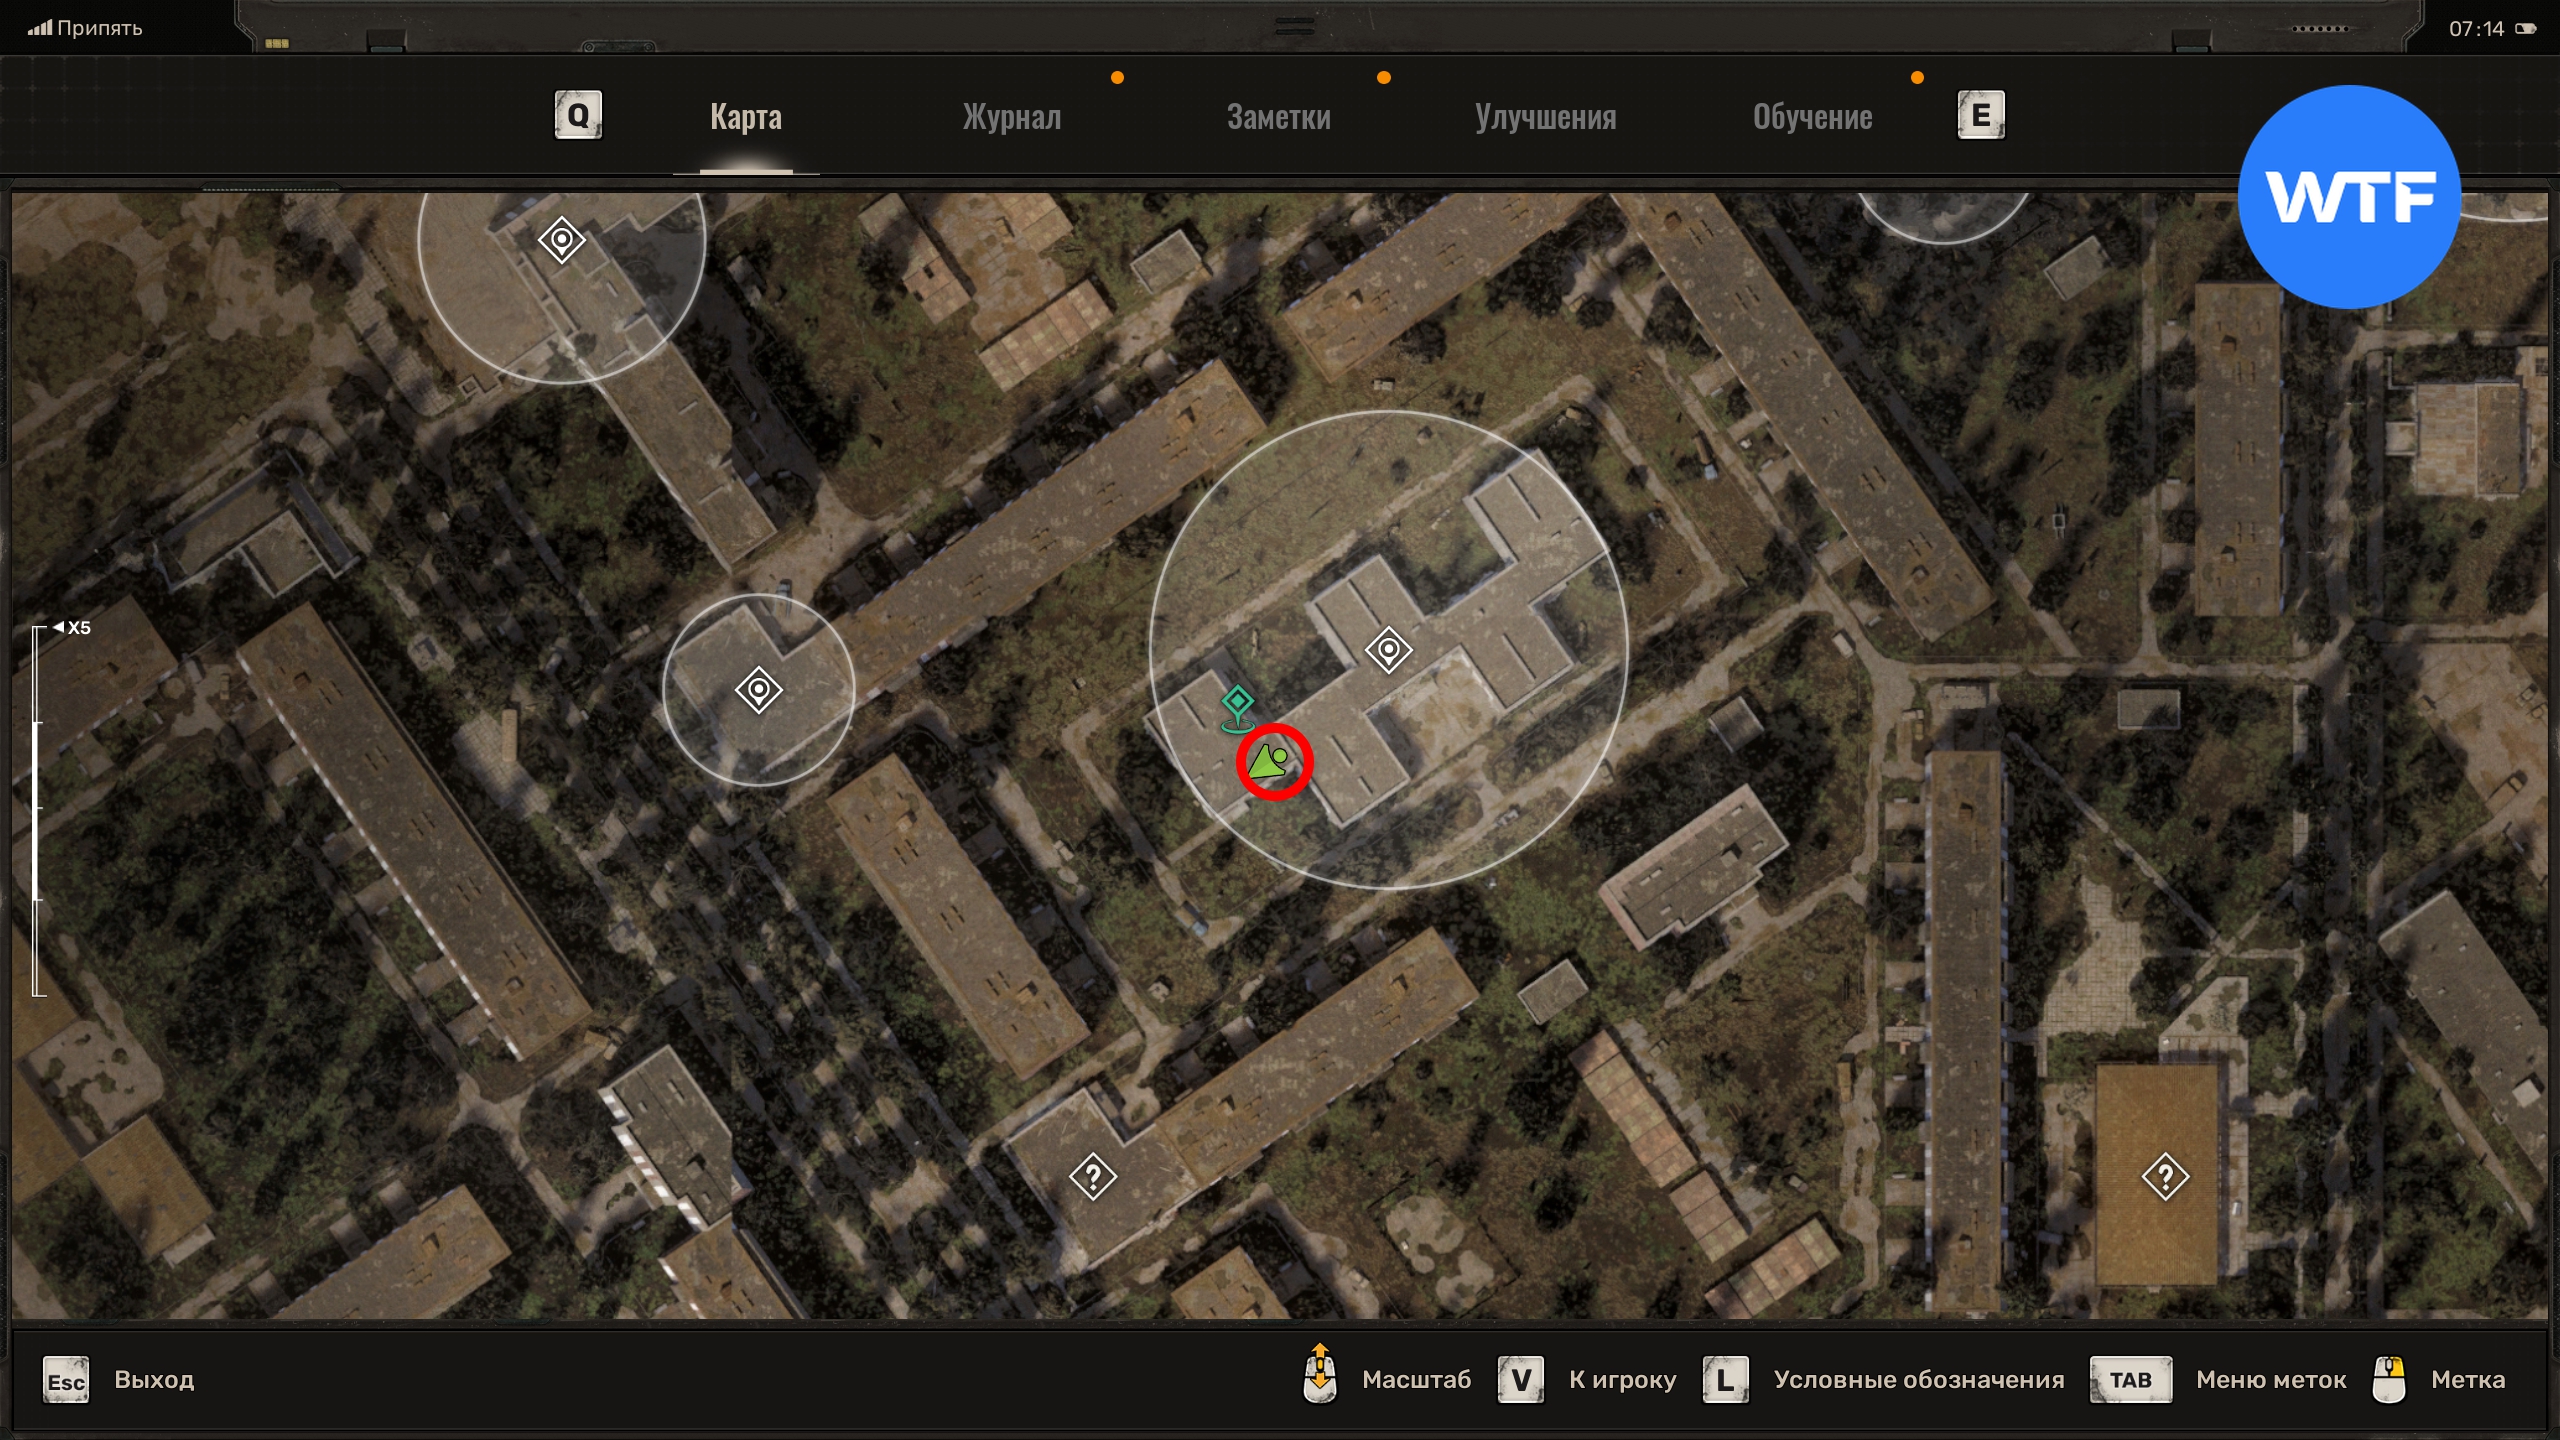Open Меню меток with TAB button

pos(2130,1380)
